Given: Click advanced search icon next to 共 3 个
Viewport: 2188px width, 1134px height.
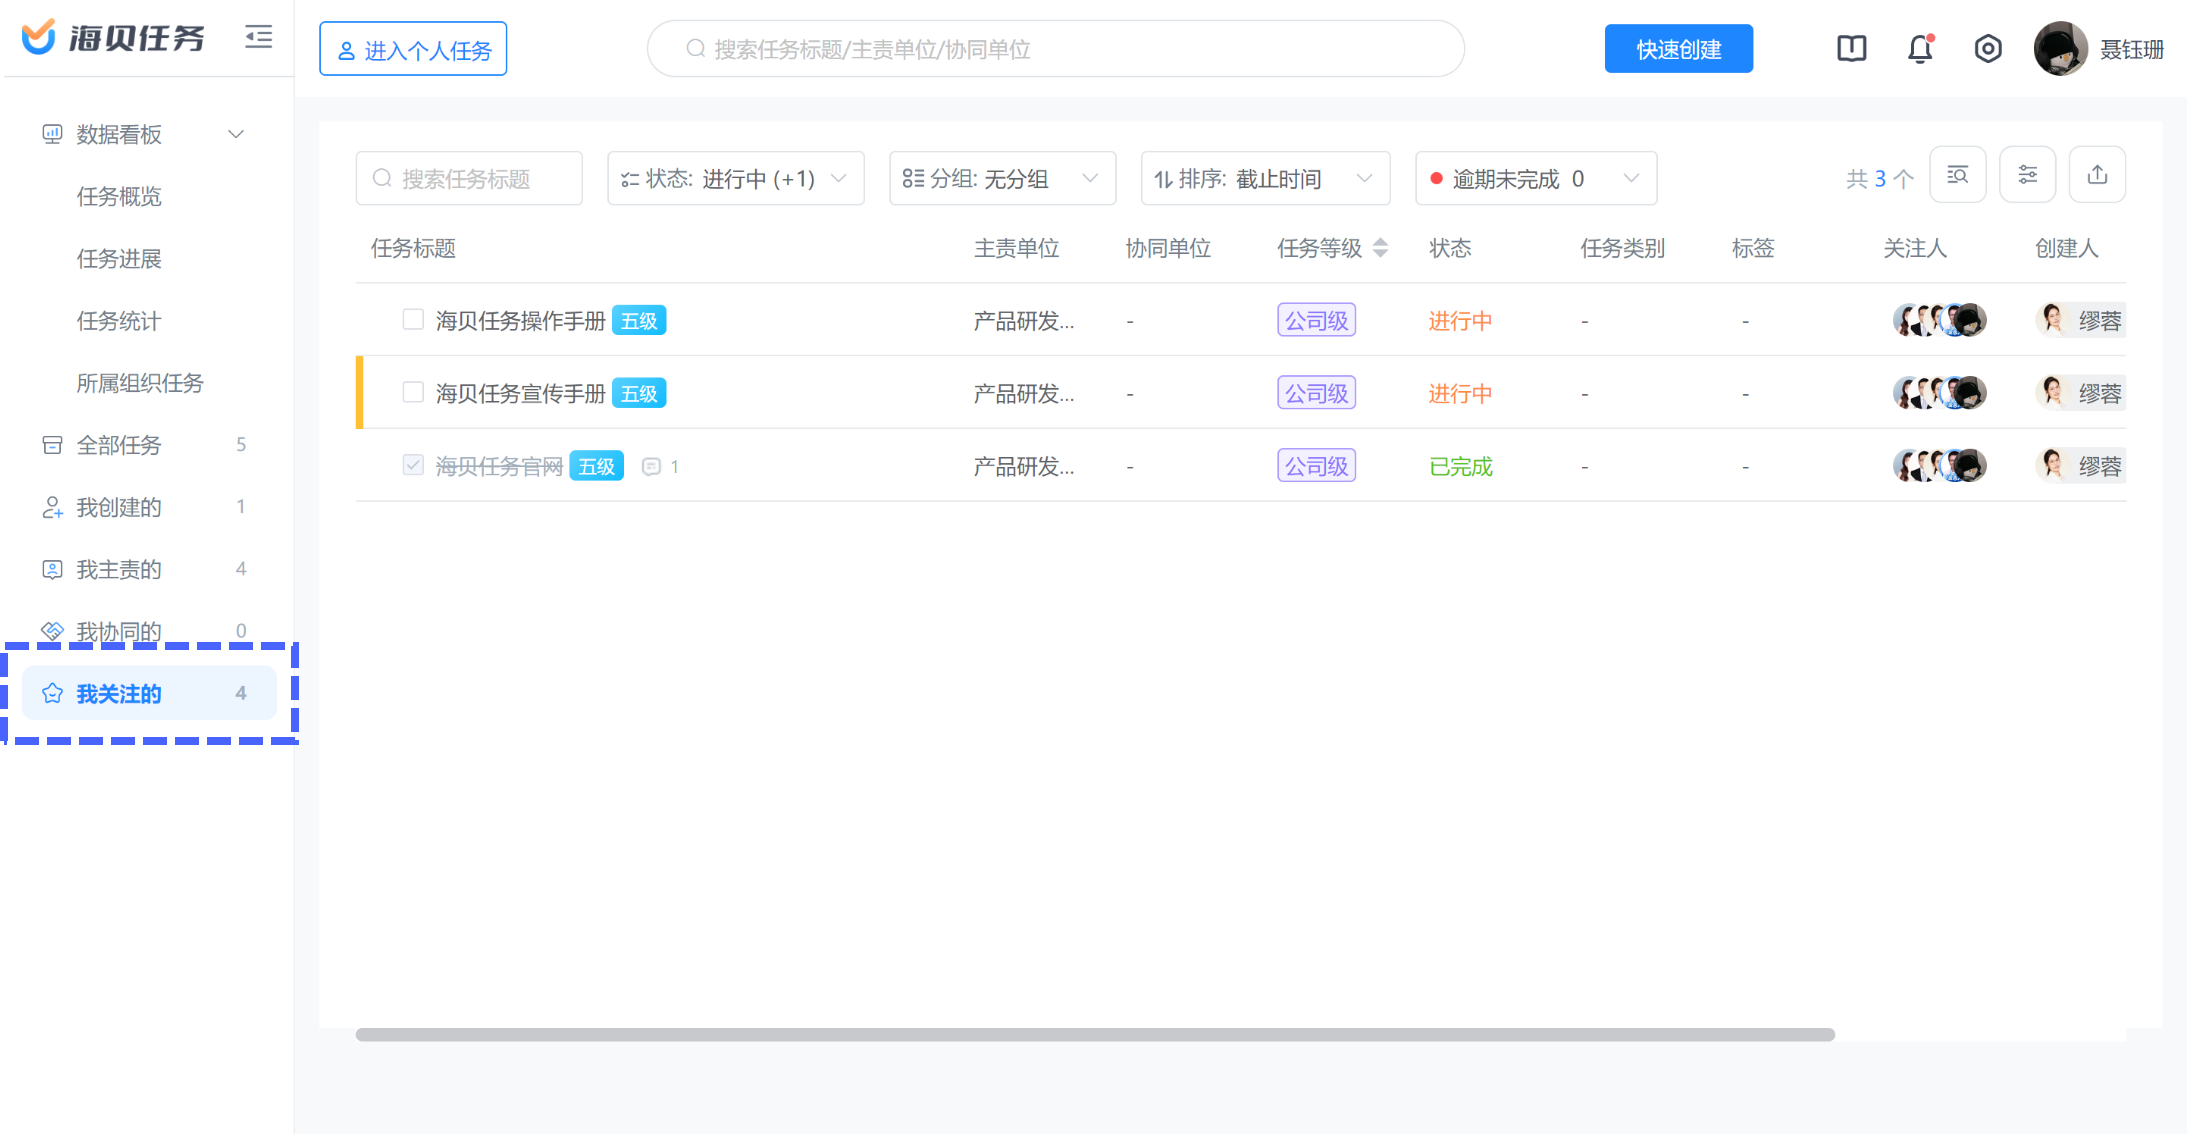Looking at the screenshot, I should (x=1957, y=175).
